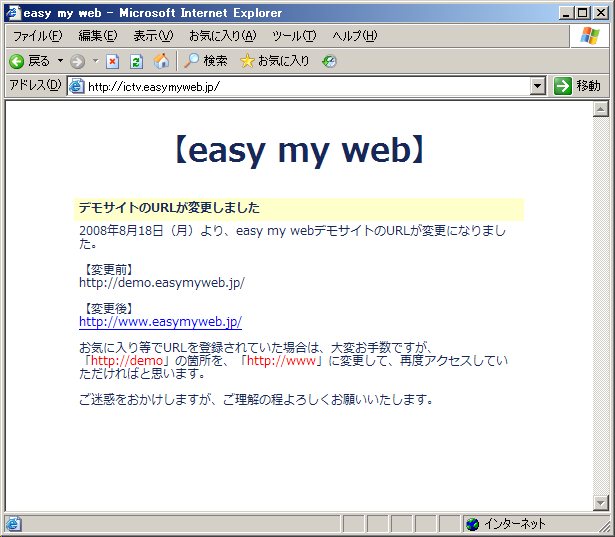Open the ヘルプ (Help) menu
Viewport: 615px width, 537px height.
354,36
